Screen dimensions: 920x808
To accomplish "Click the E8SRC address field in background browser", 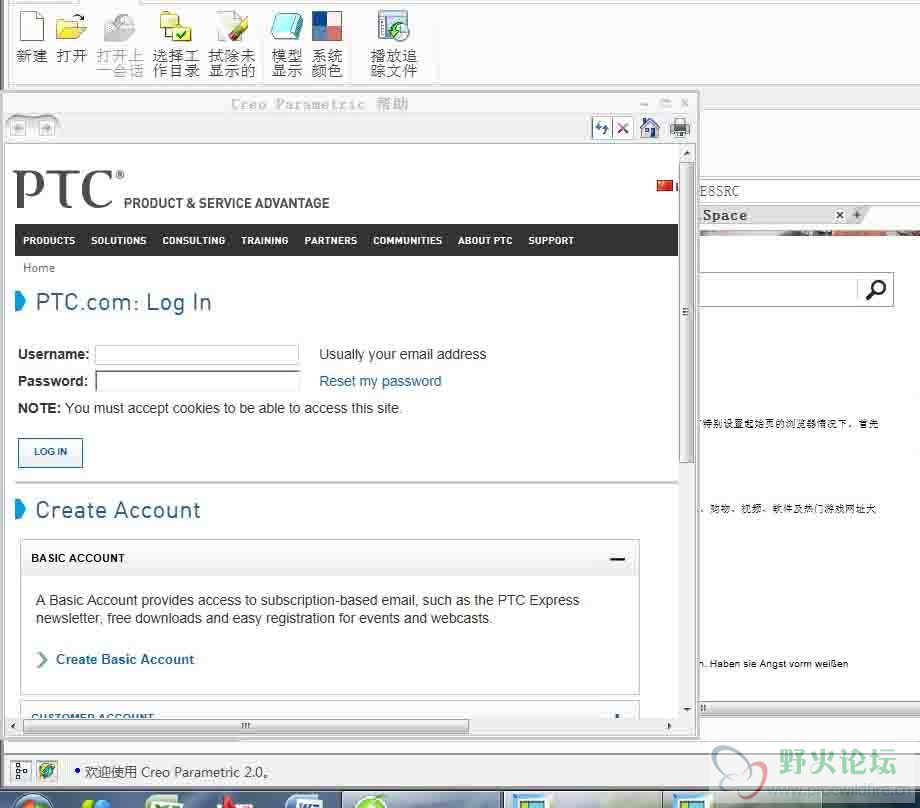I will pos(809,191).
